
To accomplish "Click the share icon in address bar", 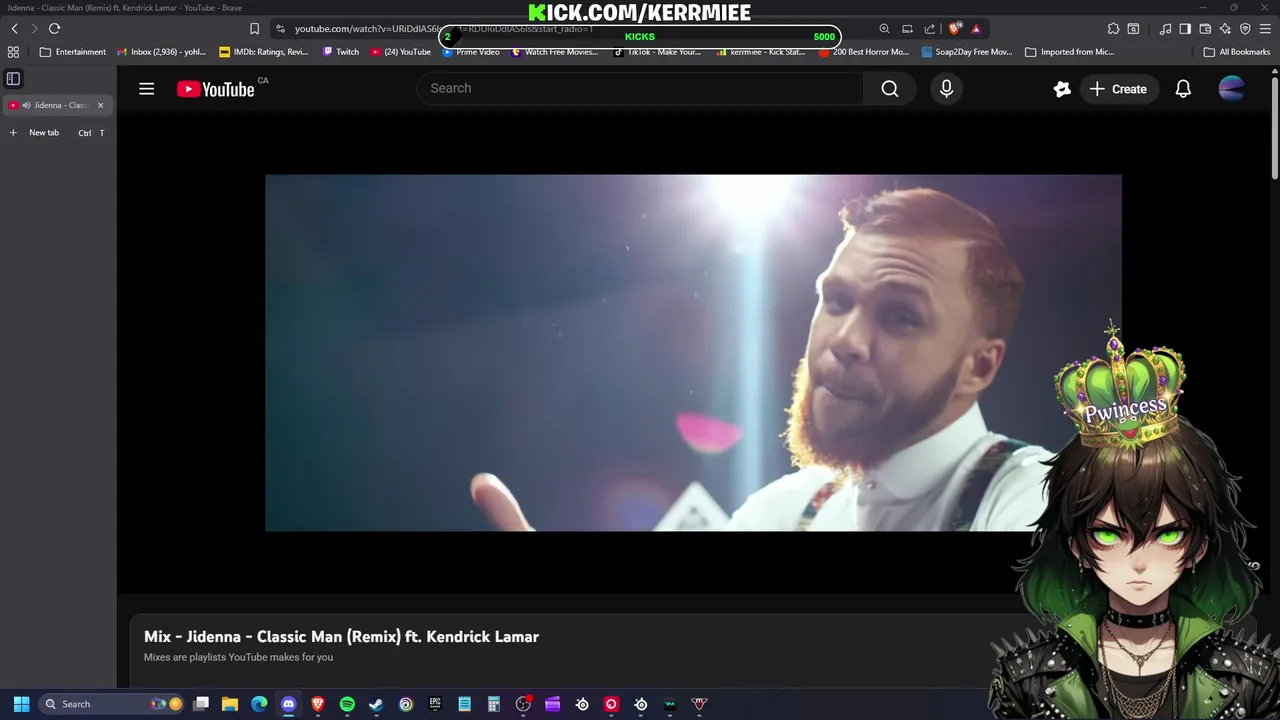I will click(x=930, y=29).
